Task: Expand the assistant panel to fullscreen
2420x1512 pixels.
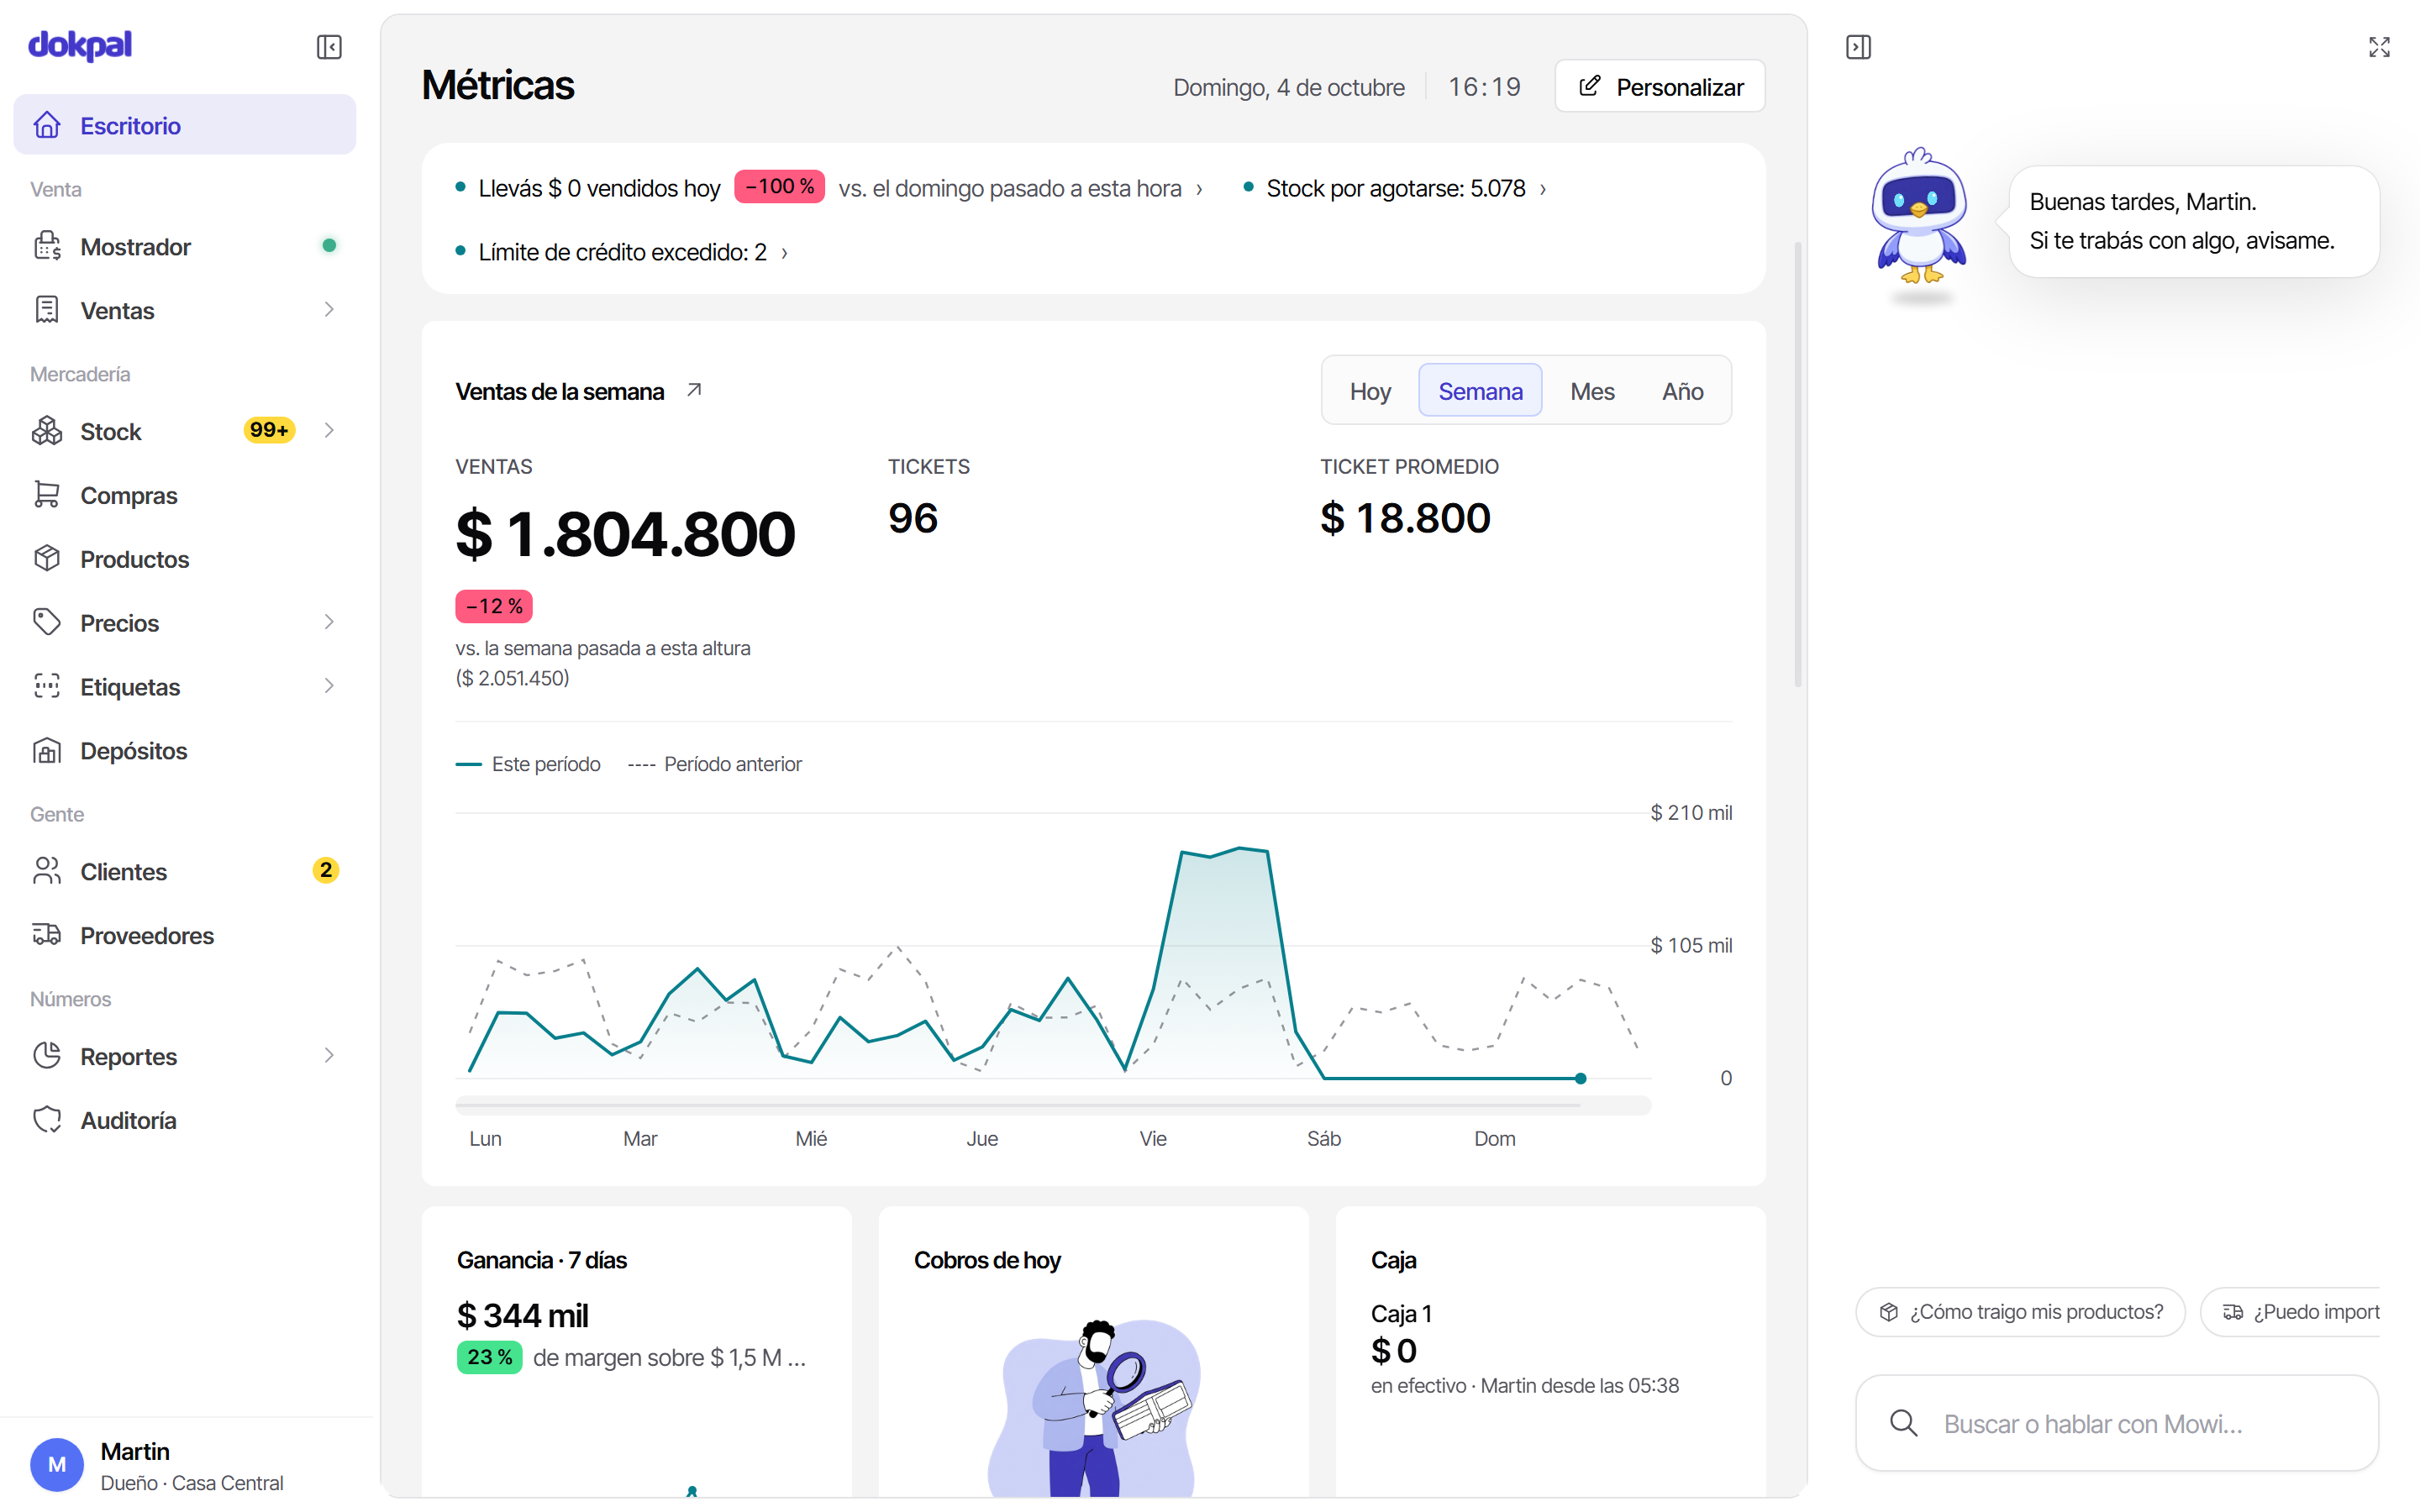Action: pos(2379,47)
